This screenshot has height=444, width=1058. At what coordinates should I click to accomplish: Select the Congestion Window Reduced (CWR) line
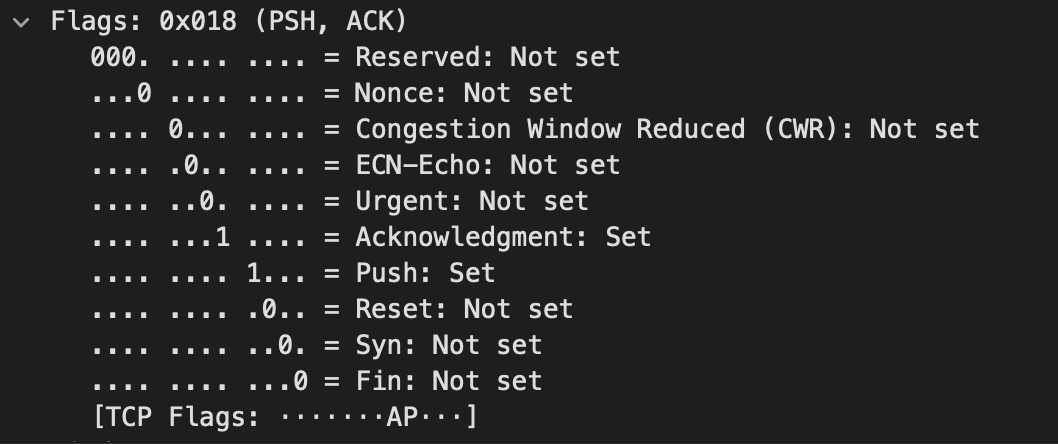(535, 129)
